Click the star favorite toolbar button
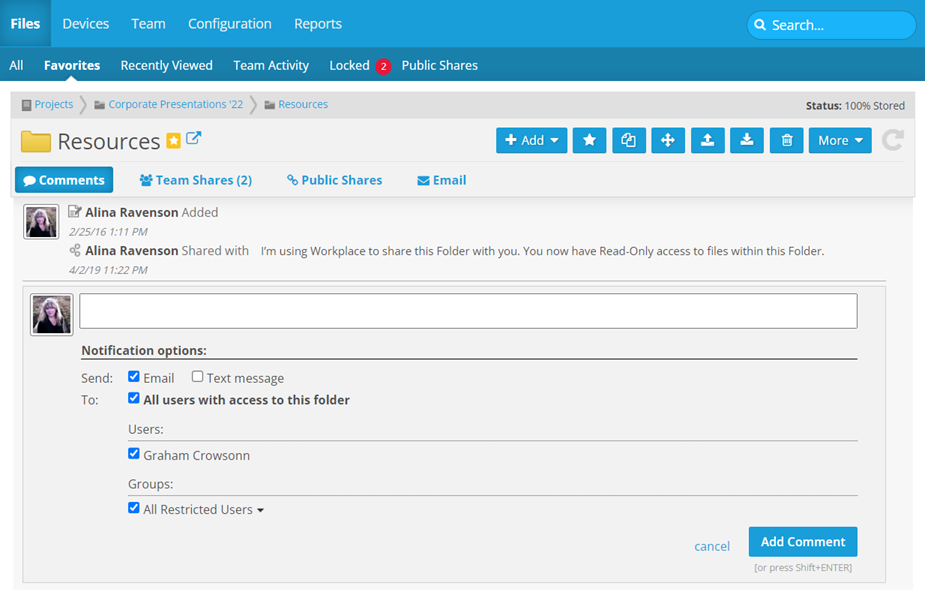Viewport: 926px width, 592px height. (589, 141)
